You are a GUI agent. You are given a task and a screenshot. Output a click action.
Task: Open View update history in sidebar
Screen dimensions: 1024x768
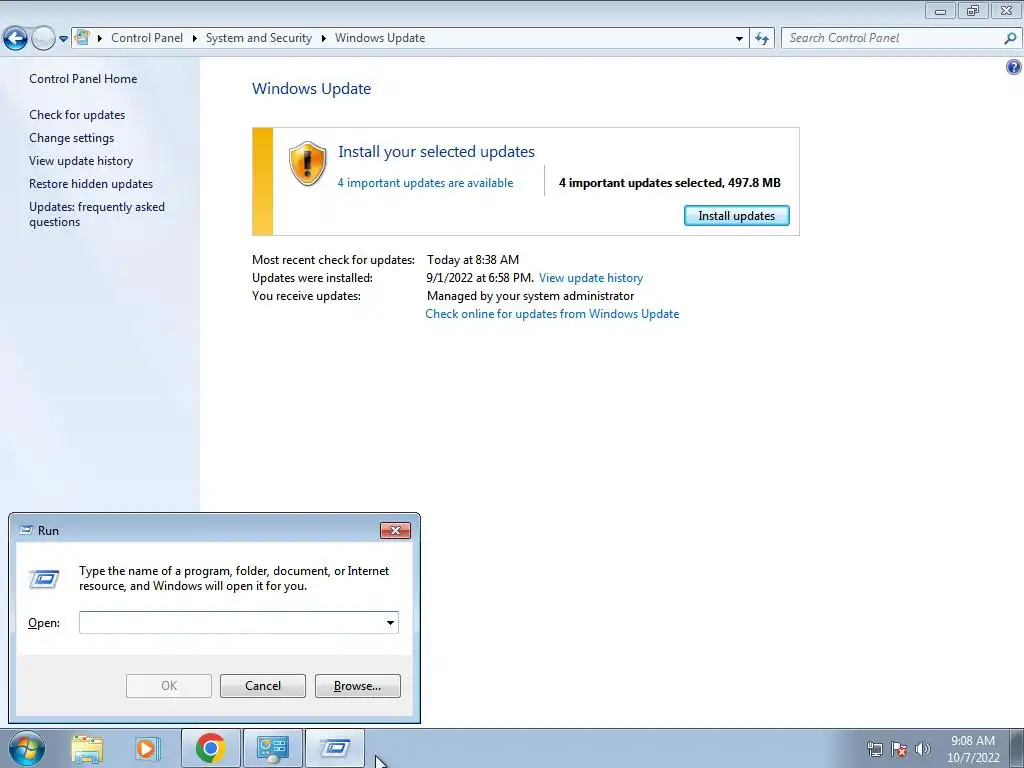click(x=81, y=161)
